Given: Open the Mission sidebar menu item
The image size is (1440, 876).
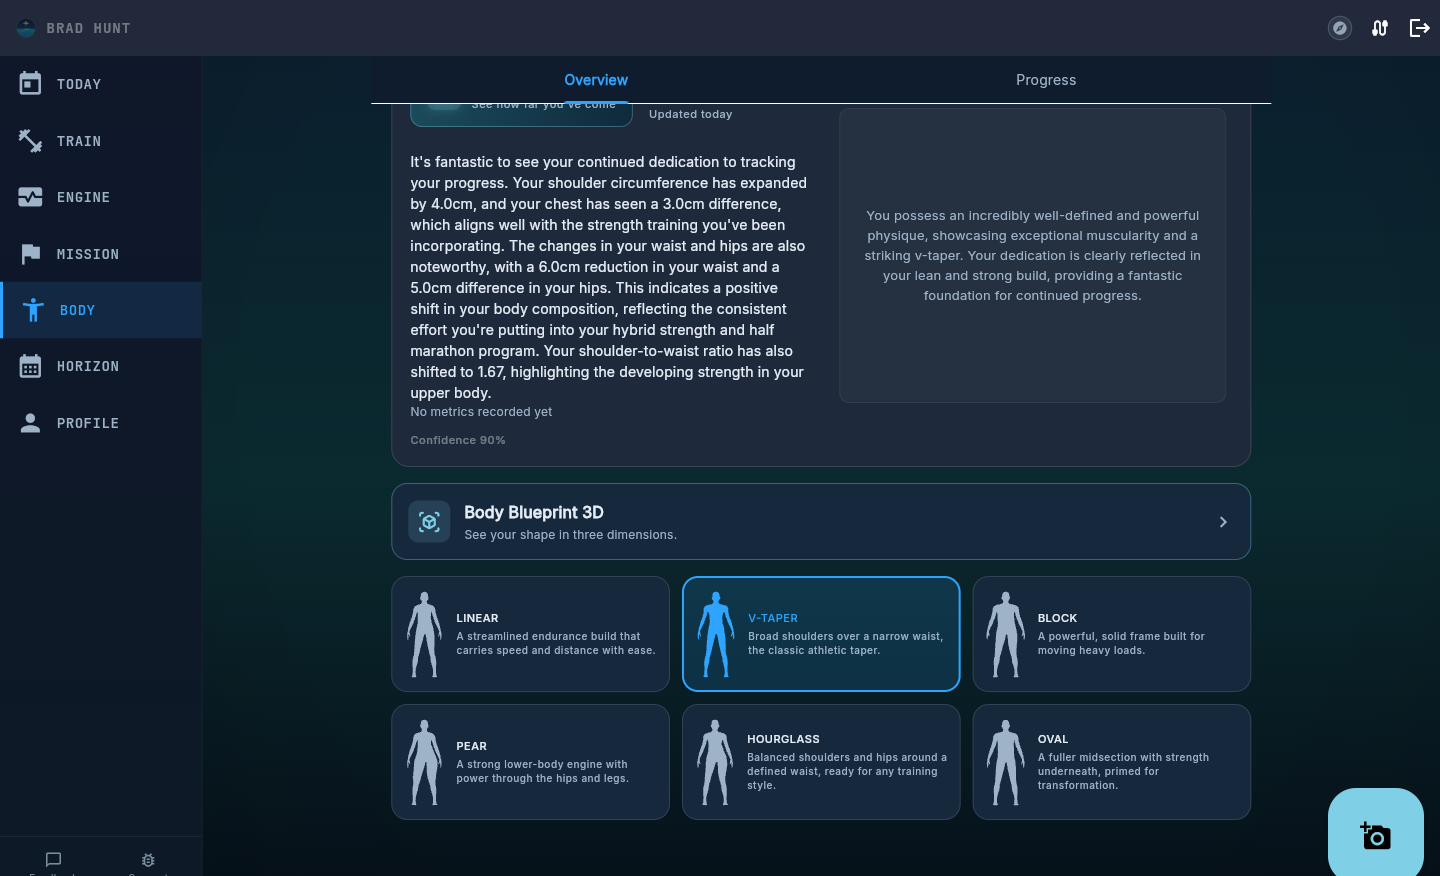Looking at the screenshot, I should click(x=100, y=254).
